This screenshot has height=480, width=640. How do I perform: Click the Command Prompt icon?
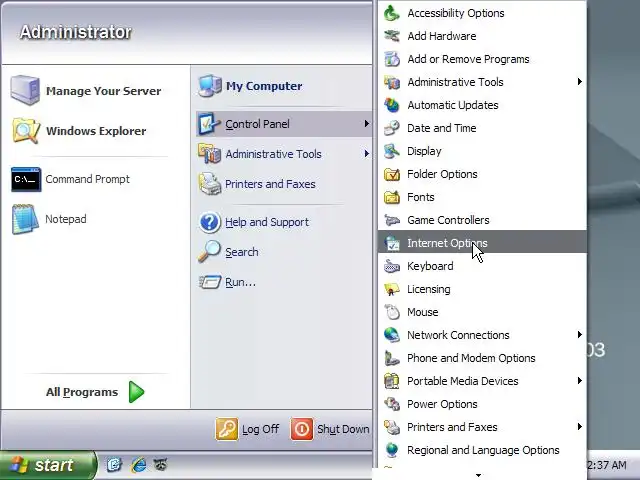tap(26, 179)
